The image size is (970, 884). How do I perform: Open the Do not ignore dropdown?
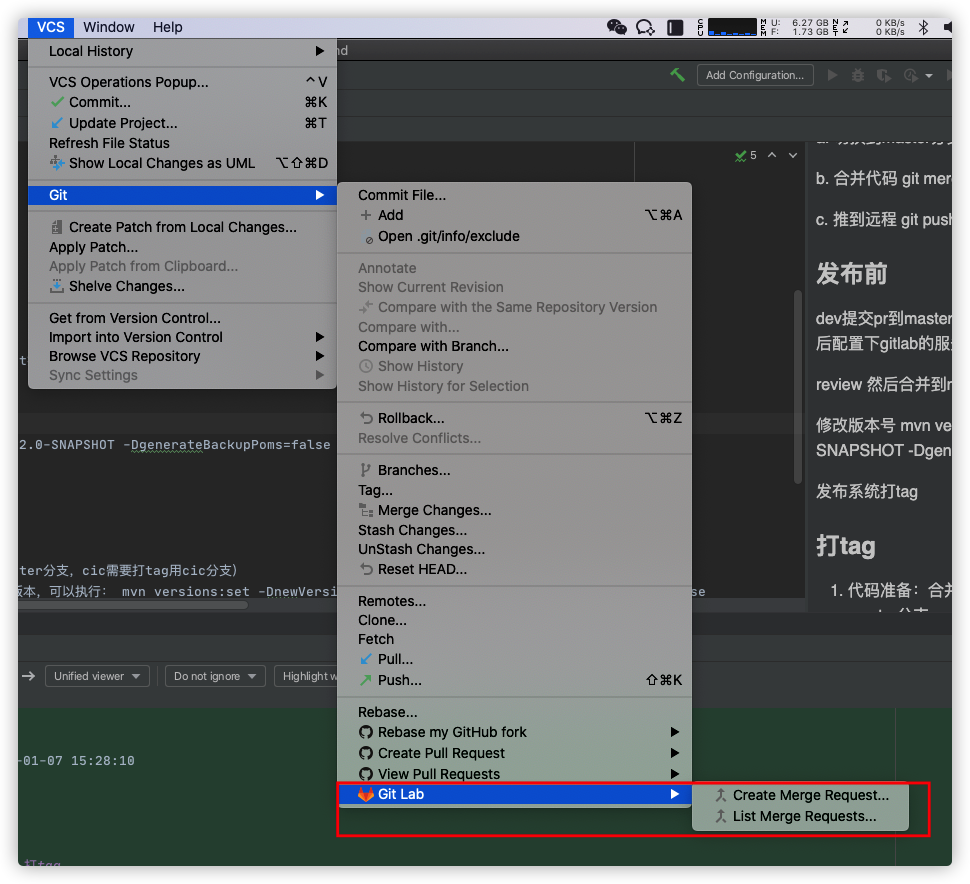pos(215,676)
